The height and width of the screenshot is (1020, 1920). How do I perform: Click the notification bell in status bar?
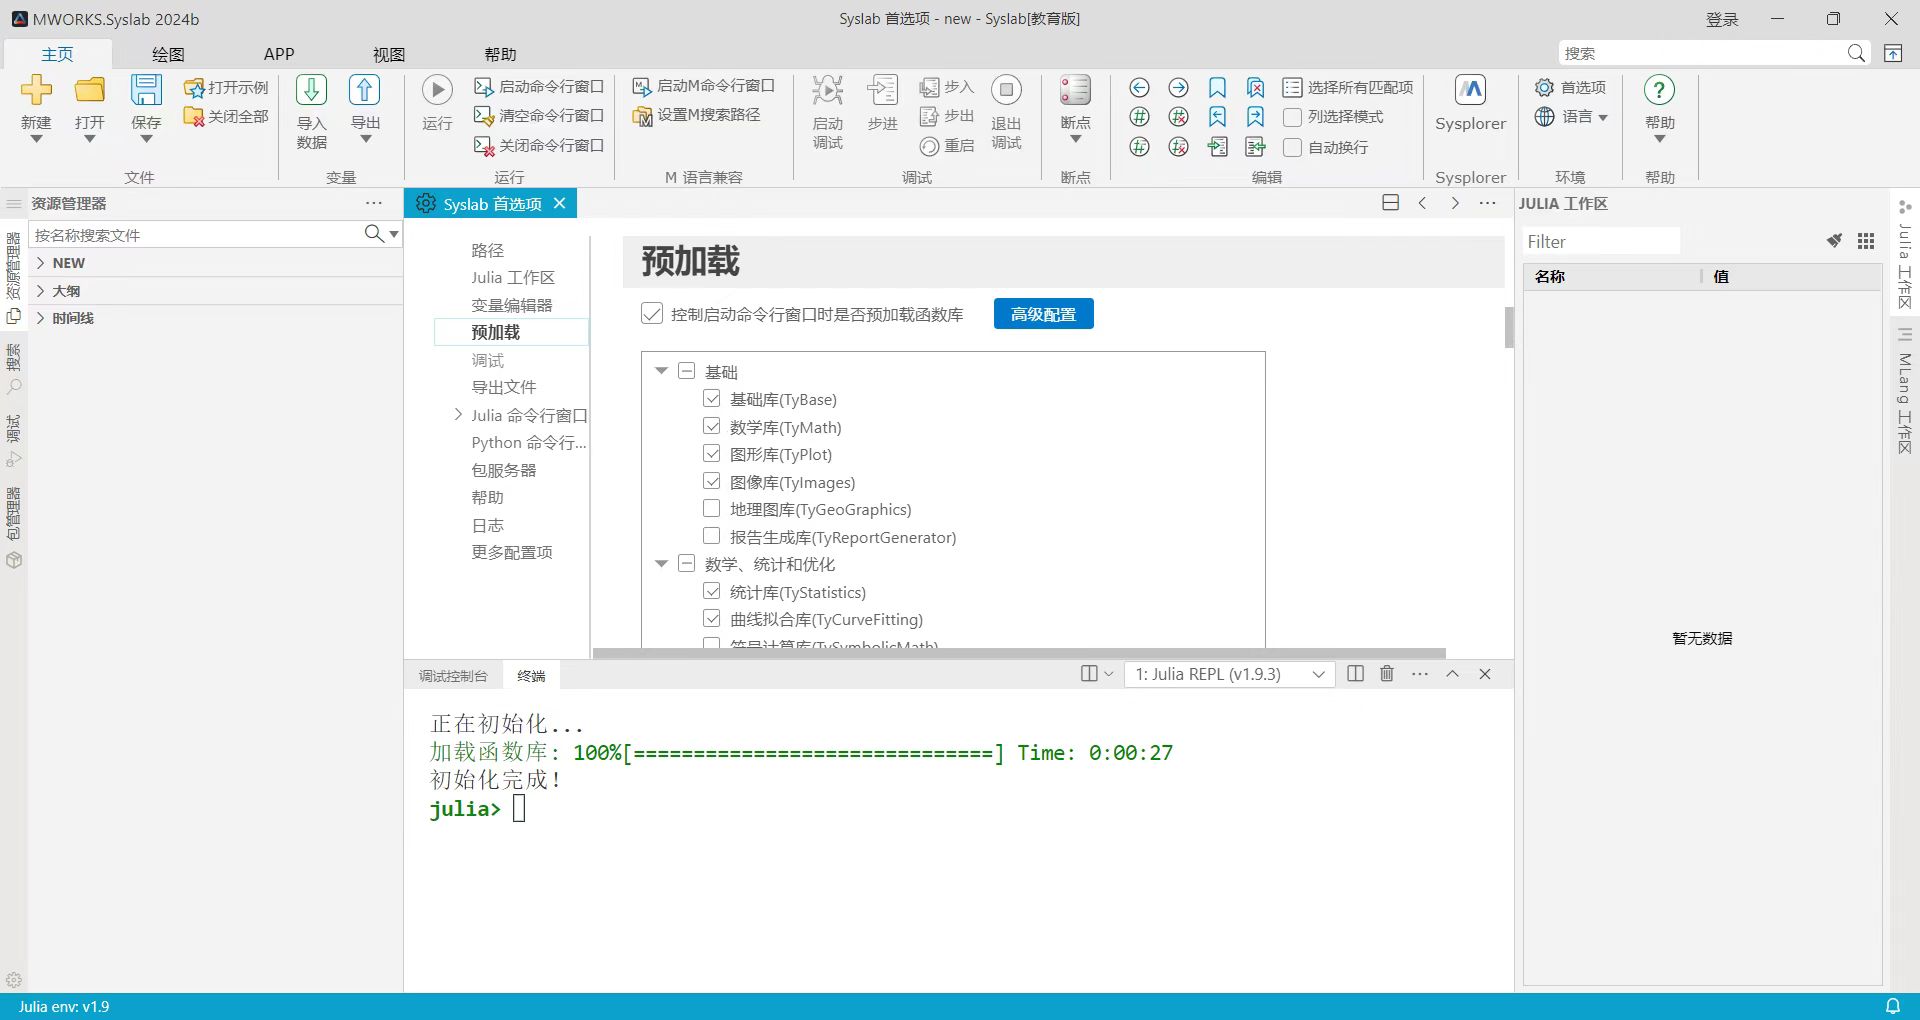point(1893,1006)
